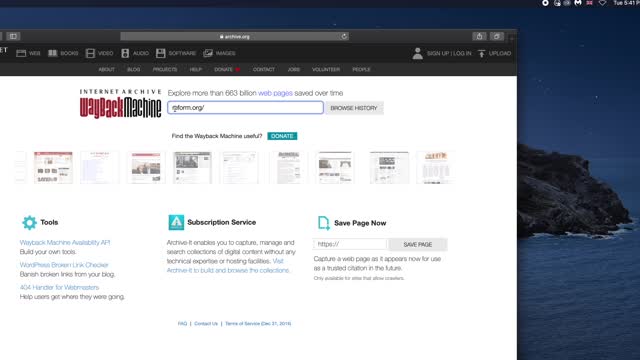Open the third site thumbnail with photo
Screen dimensions: 640x360
(146, 167)
